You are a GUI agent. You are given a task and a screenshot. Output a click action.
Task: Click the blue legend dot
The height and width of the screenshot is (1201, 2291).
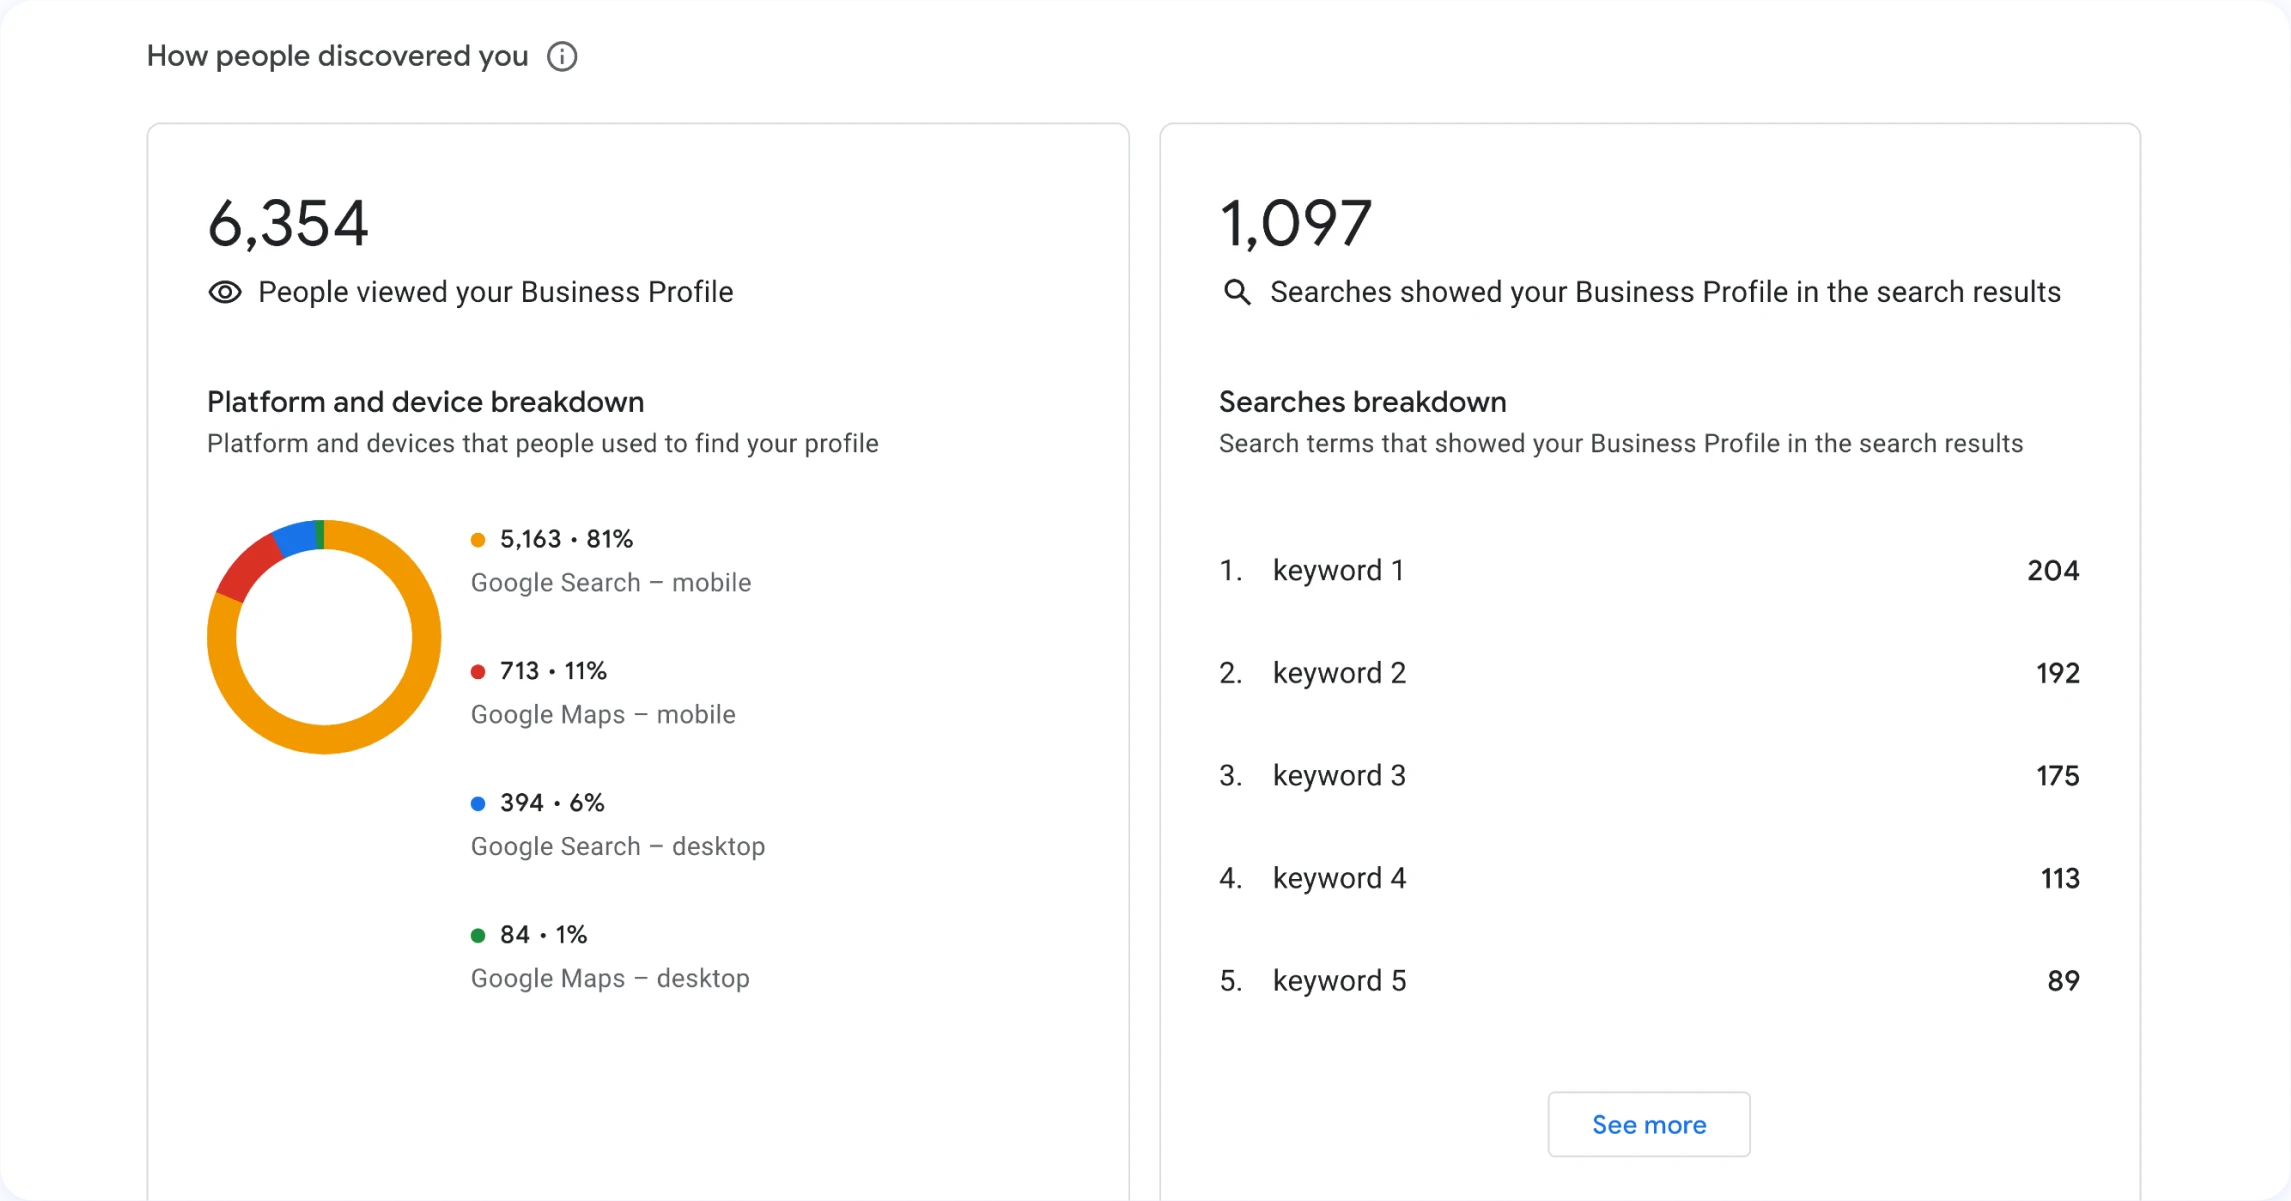478,804
